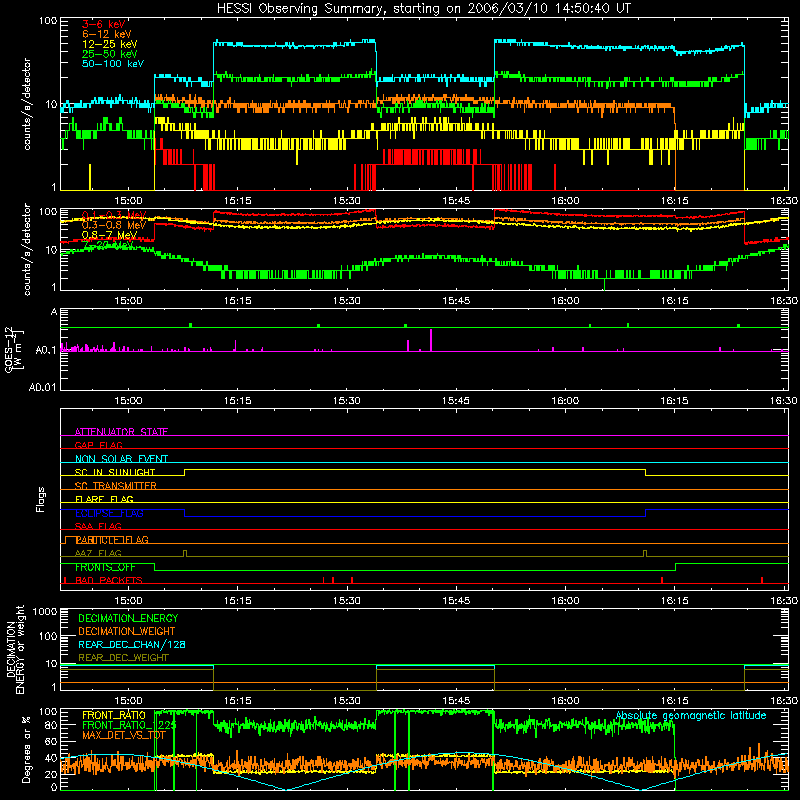Click the MAX_DET_VS_TOT legend label

point(123,735)
